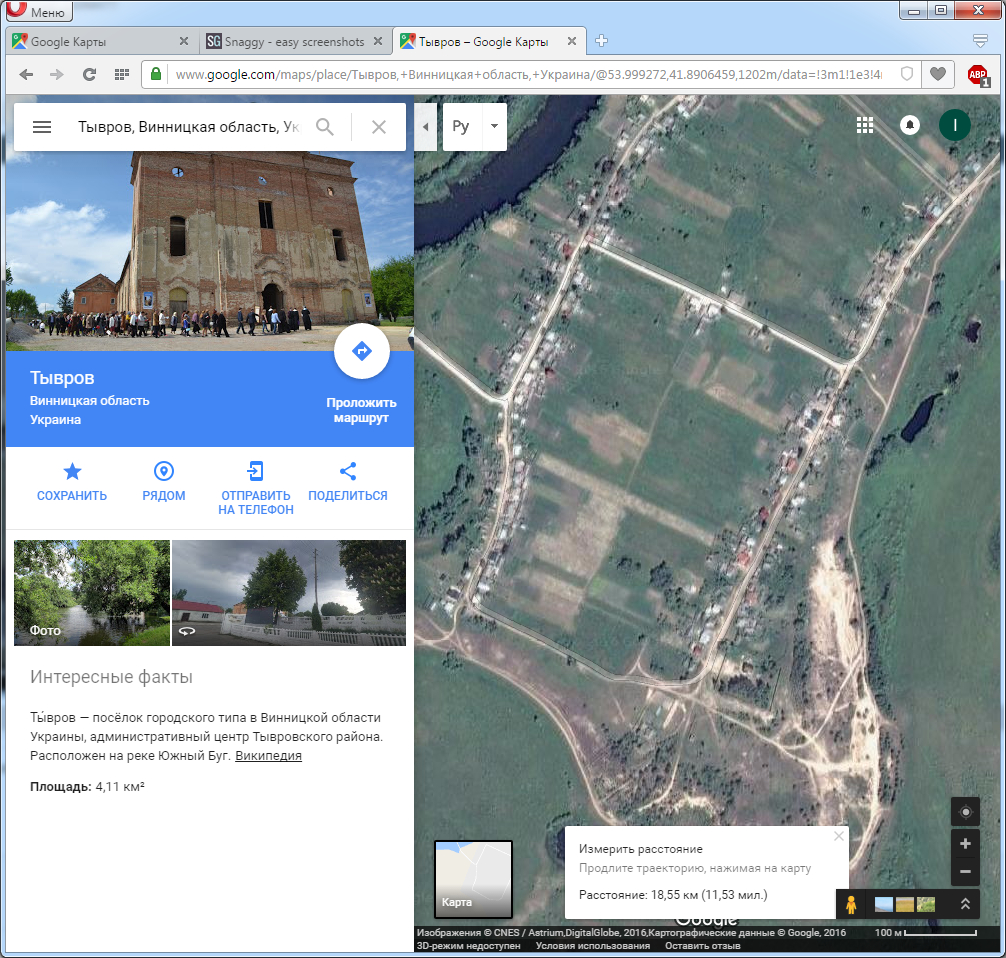The image size is (1006, 958).
Task: Click the Тывров search input field
Action: [189, 127]
